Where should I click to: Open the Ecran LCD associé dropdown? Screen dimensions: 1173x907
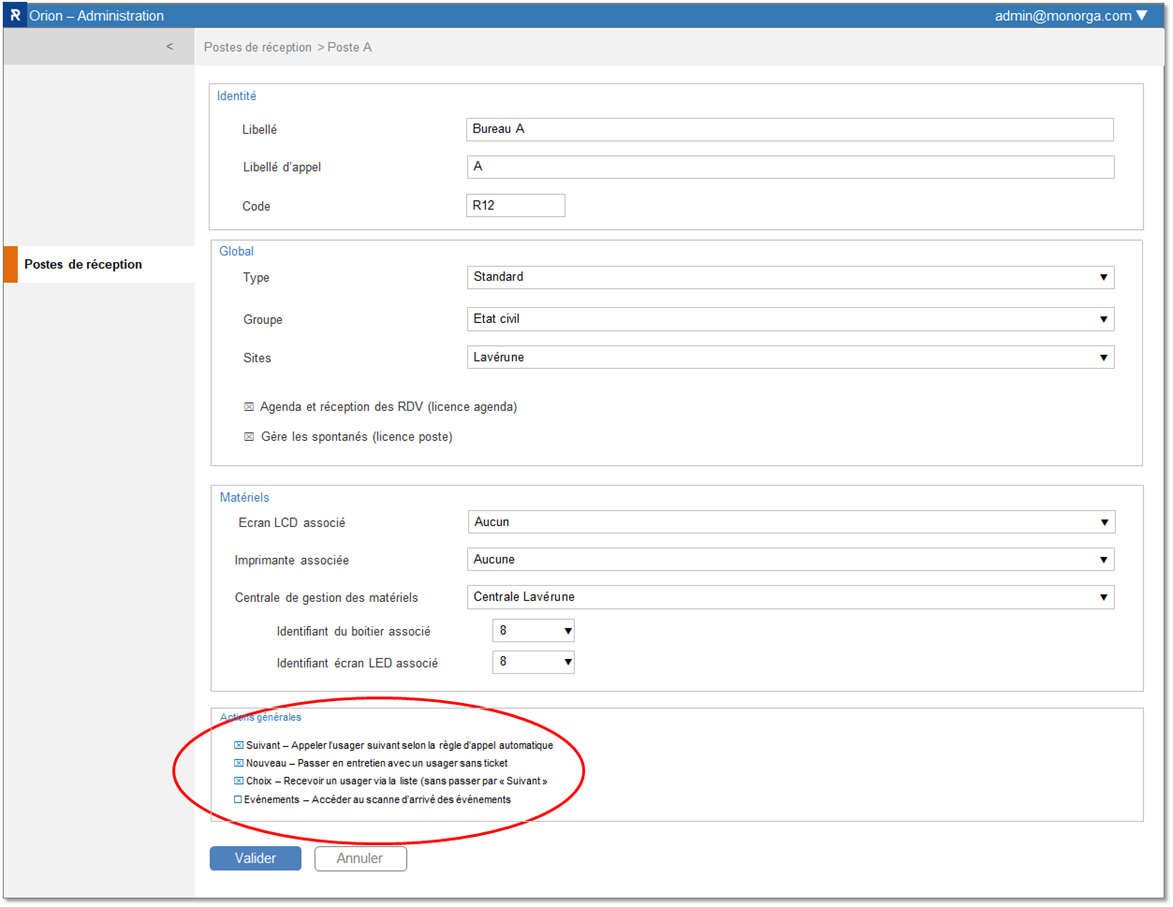click(x=791, y=522)
